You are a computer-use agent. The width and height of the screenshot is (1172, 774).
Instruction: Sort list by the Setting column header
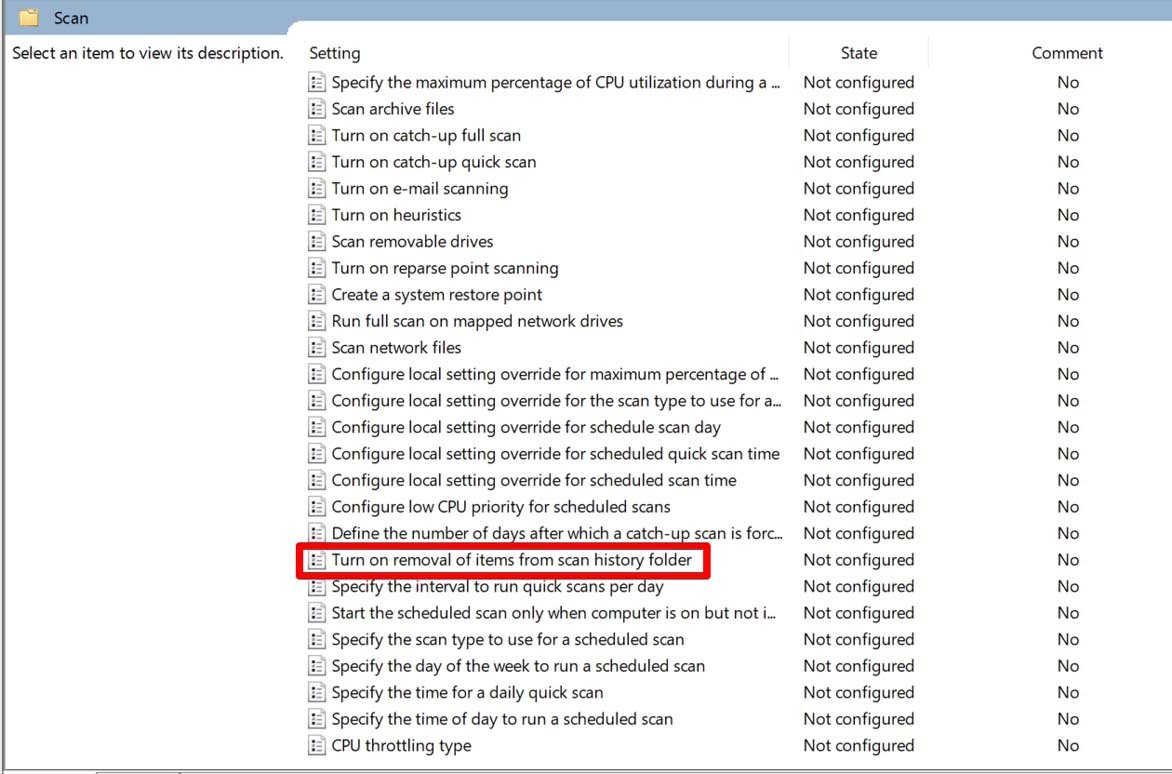(x=335, y=53)
